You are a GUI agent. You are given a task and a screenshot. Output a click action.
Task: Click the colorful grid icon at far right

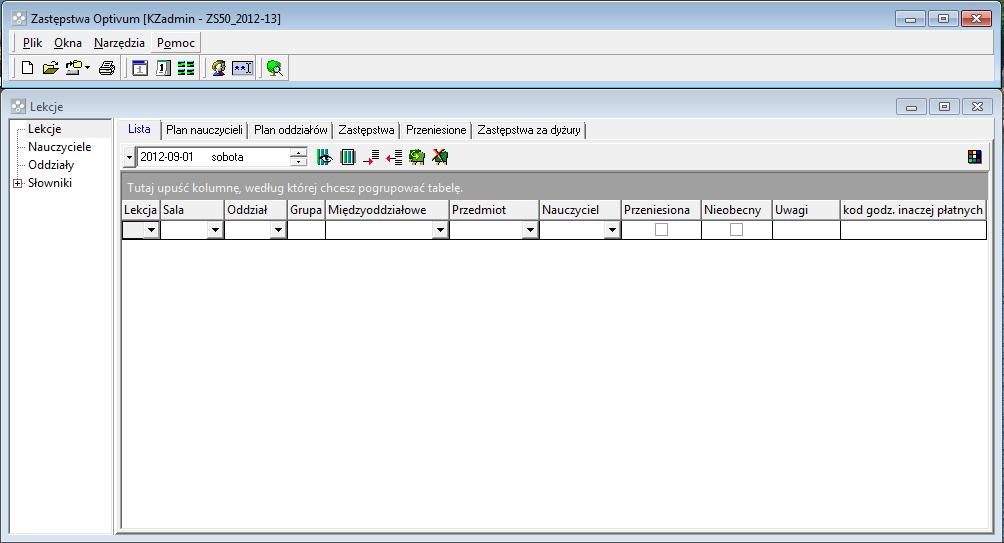coord(975,157)
